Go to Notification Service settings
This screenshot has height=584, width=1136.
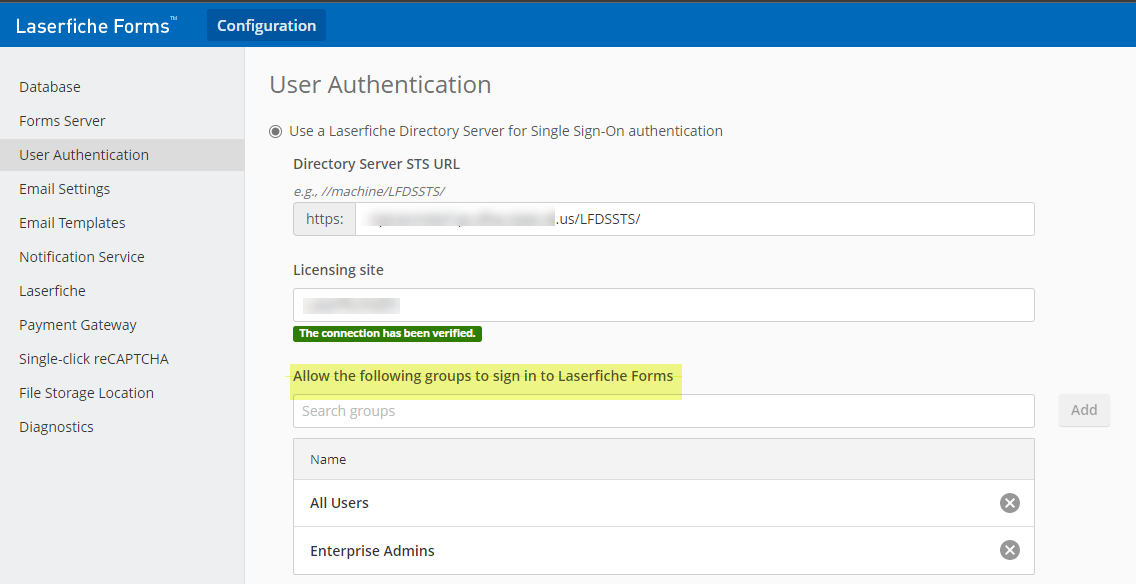pos(82,257)
